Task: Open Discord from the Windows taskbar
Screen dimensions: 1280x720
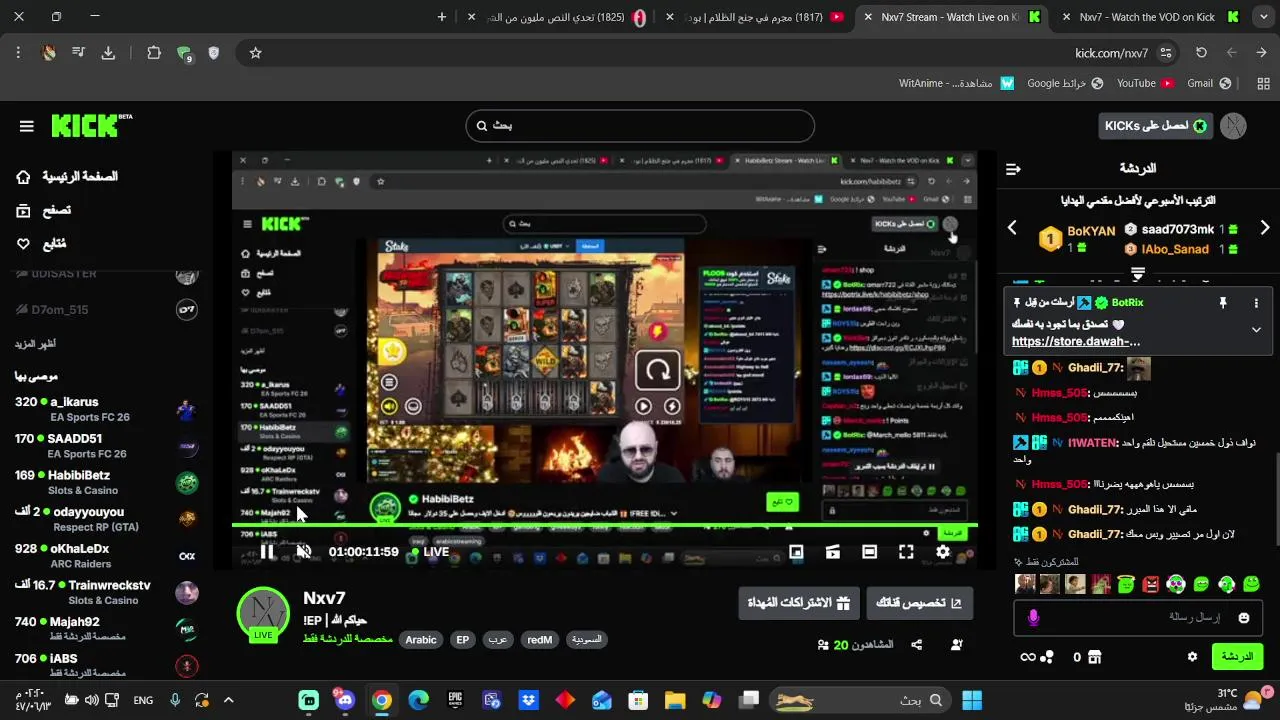Action: (345, 700)
